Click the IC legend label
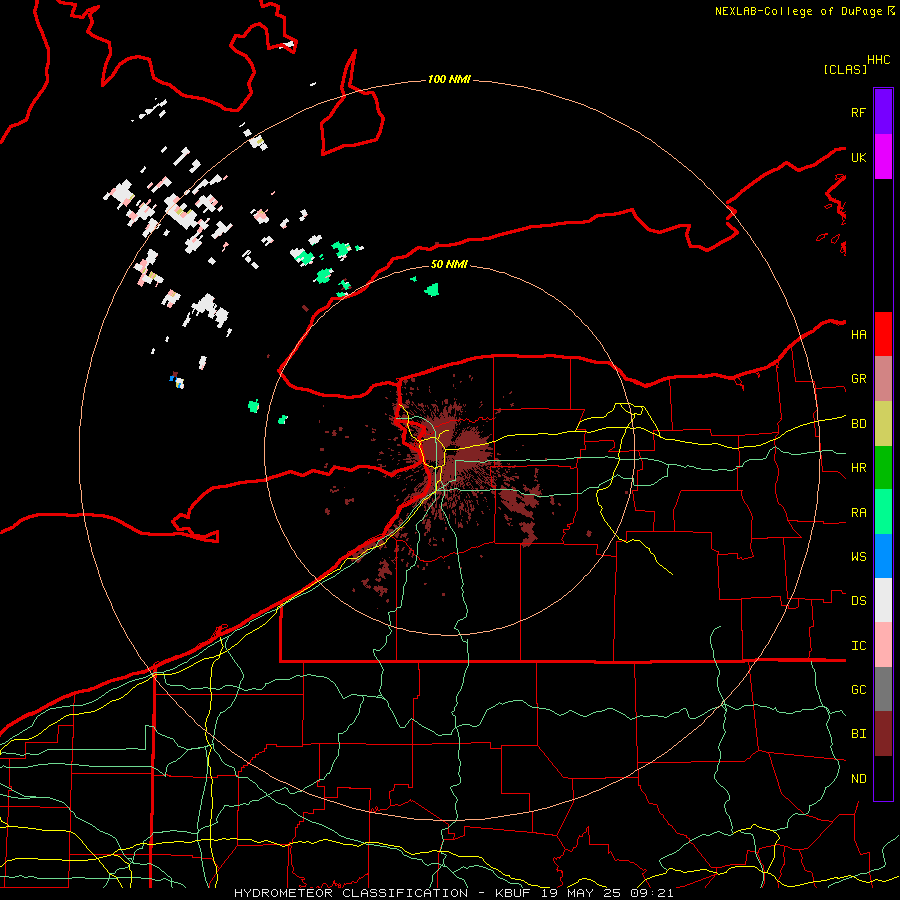Image resolution: width=900 pixels, height=900 pixels. point(858,646)
